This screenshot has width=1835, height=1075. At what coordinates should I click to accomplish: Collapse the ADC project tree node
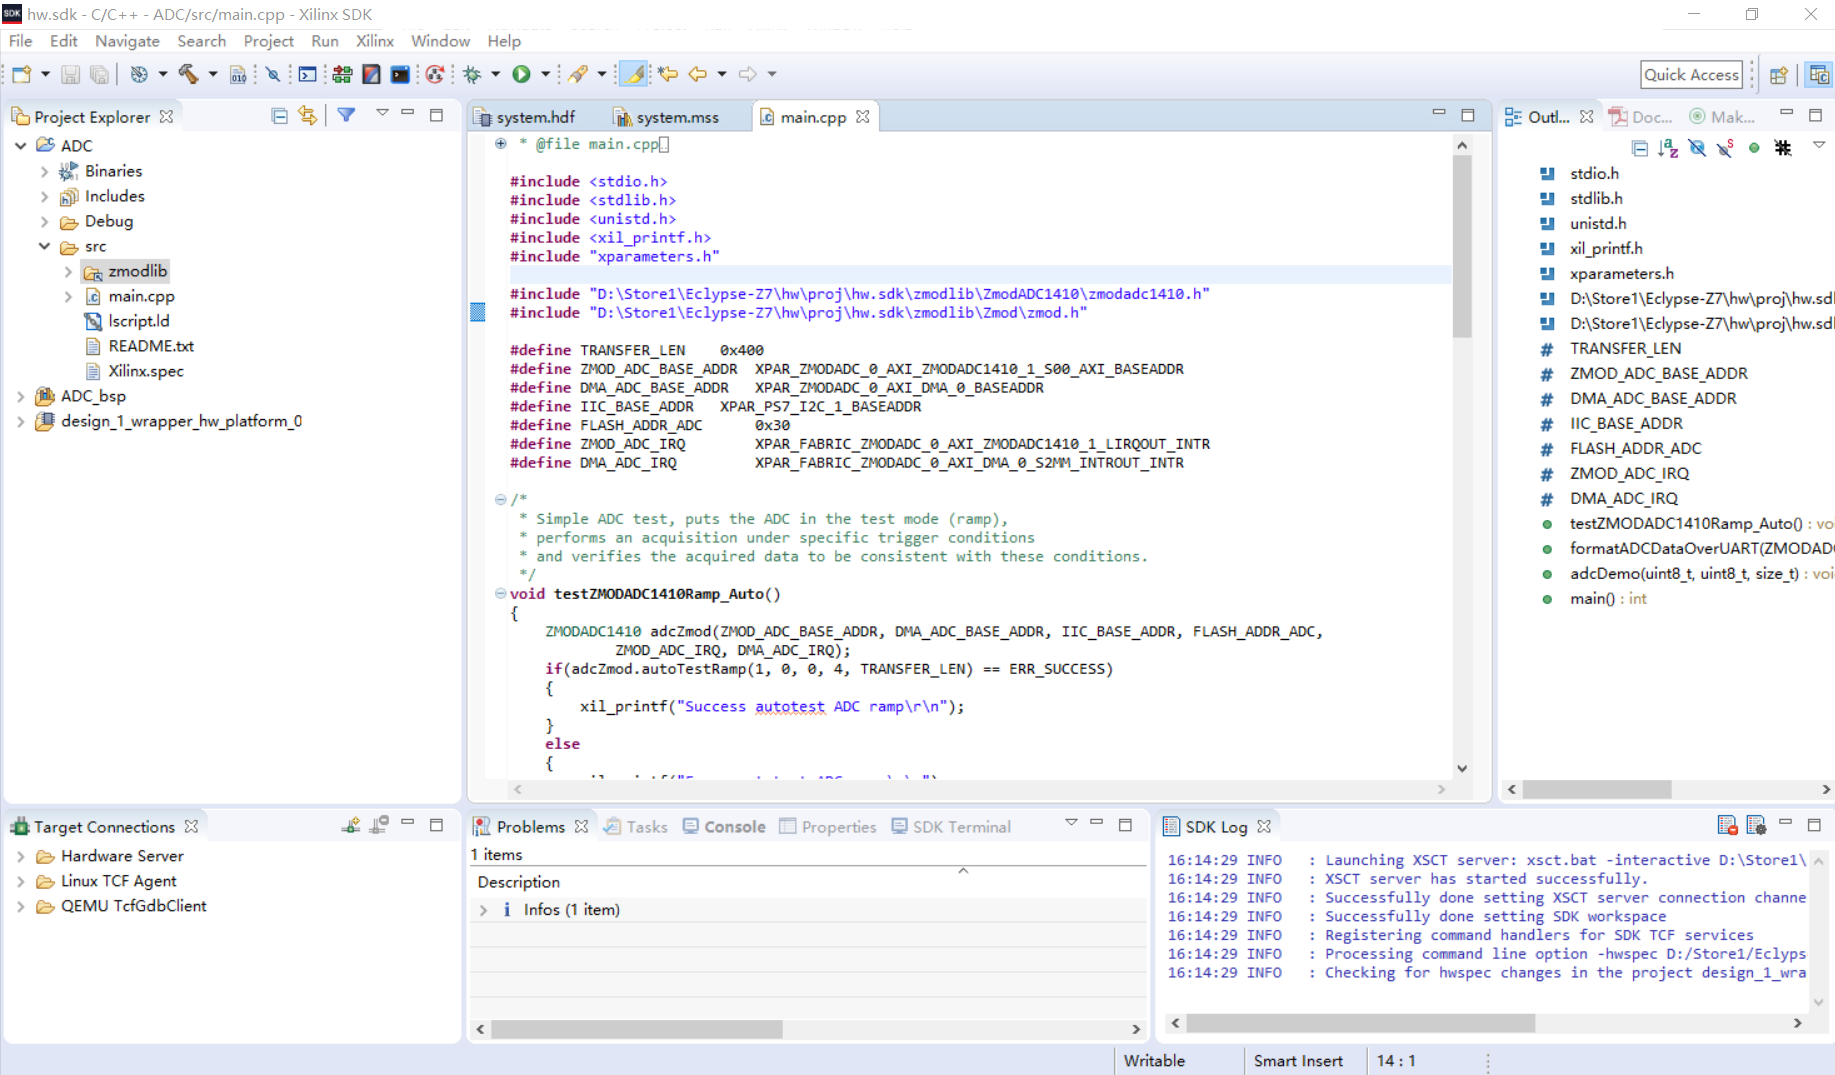point(21,146)
